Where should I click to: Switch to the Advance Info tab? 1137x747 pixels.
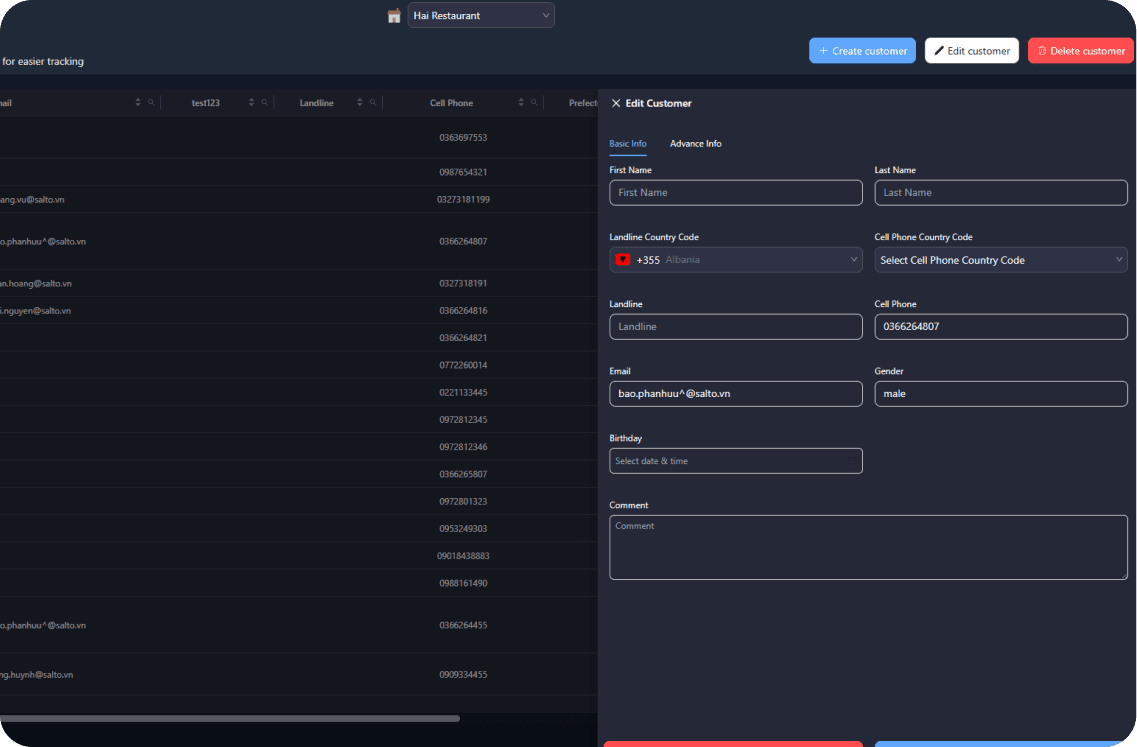point(695,144)
